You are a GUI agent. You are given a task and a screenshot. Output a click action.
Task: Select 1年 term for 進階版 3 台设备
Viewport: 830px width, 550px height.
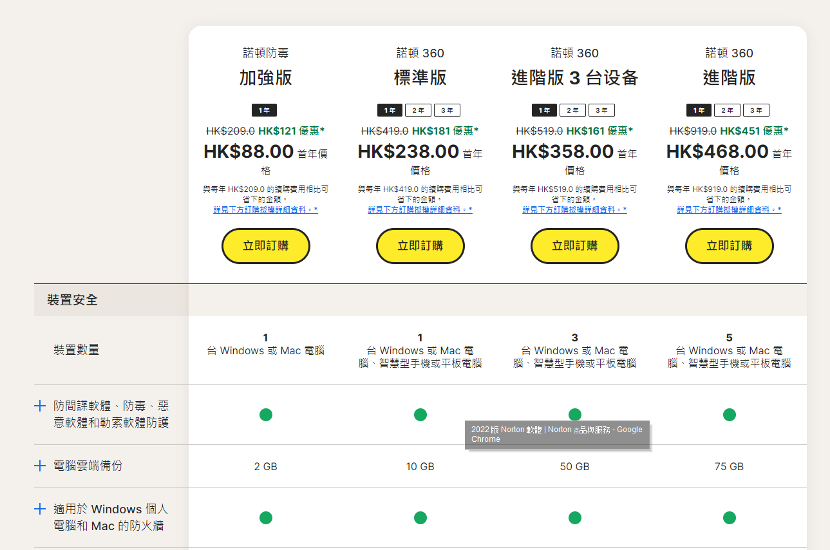544,110
